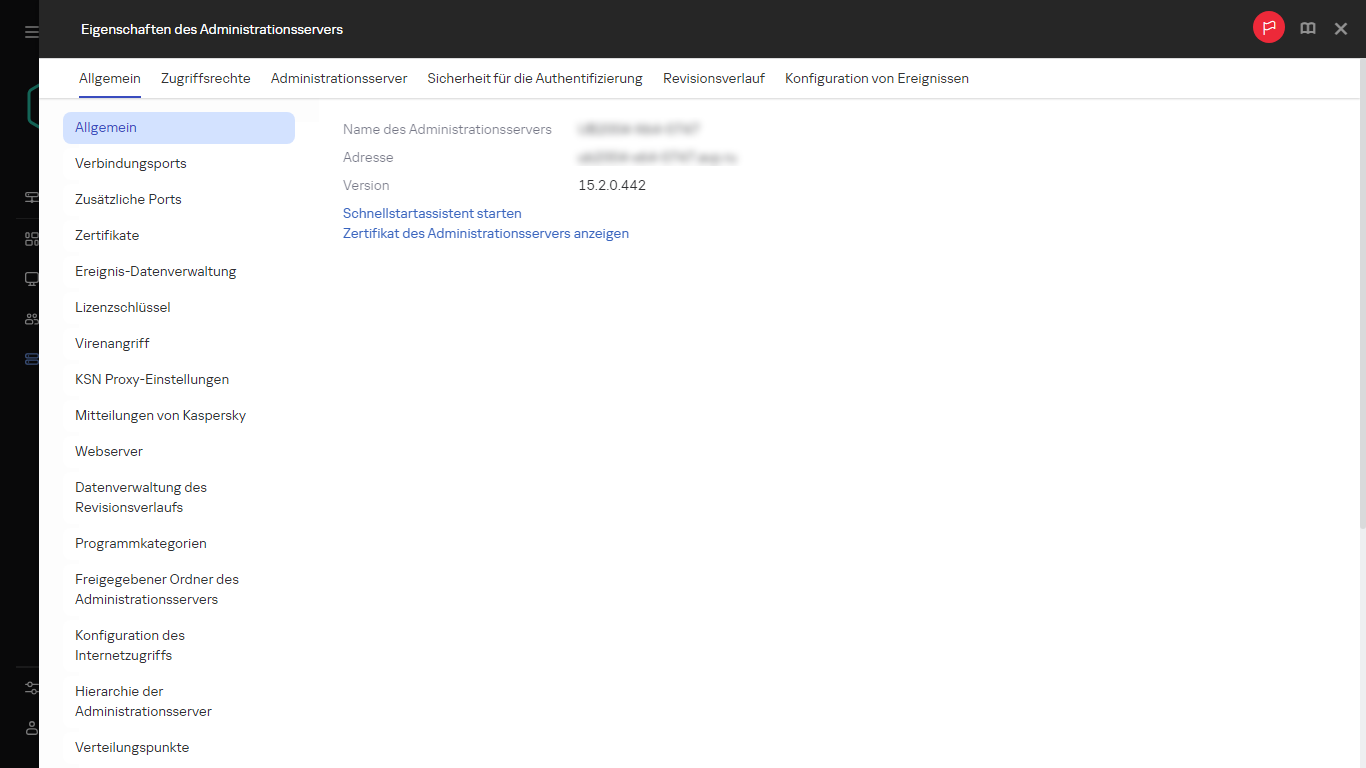
Task: Open the user account icon in sidebar
Action: point(29,728)
